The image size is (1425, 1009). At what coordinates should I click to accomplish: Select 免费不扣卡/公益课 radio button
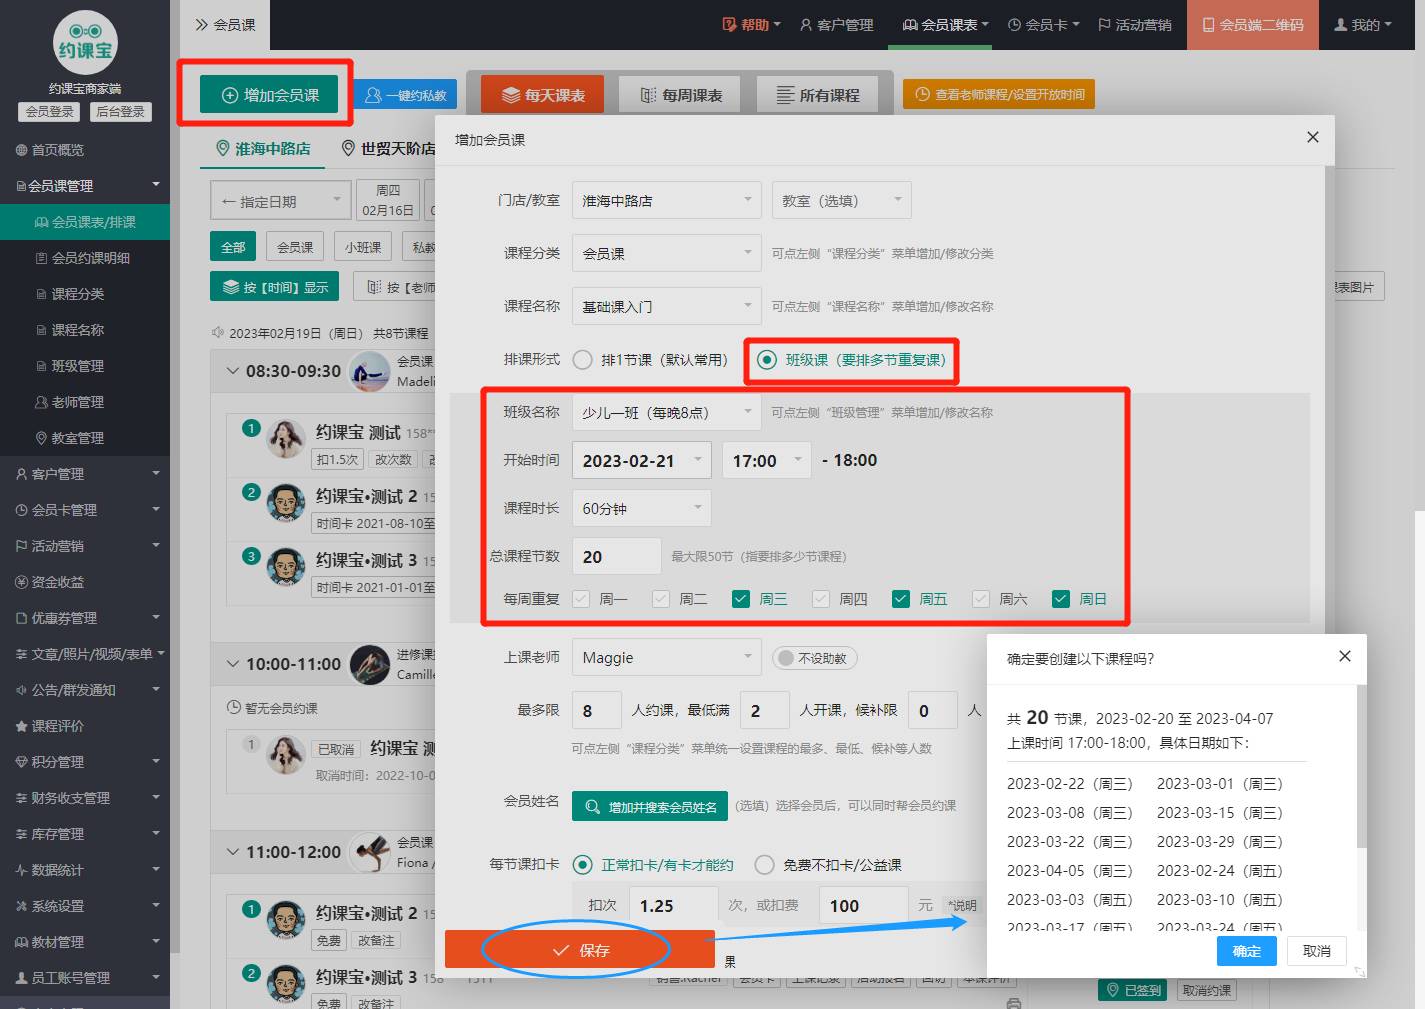(x=764, y=865)
